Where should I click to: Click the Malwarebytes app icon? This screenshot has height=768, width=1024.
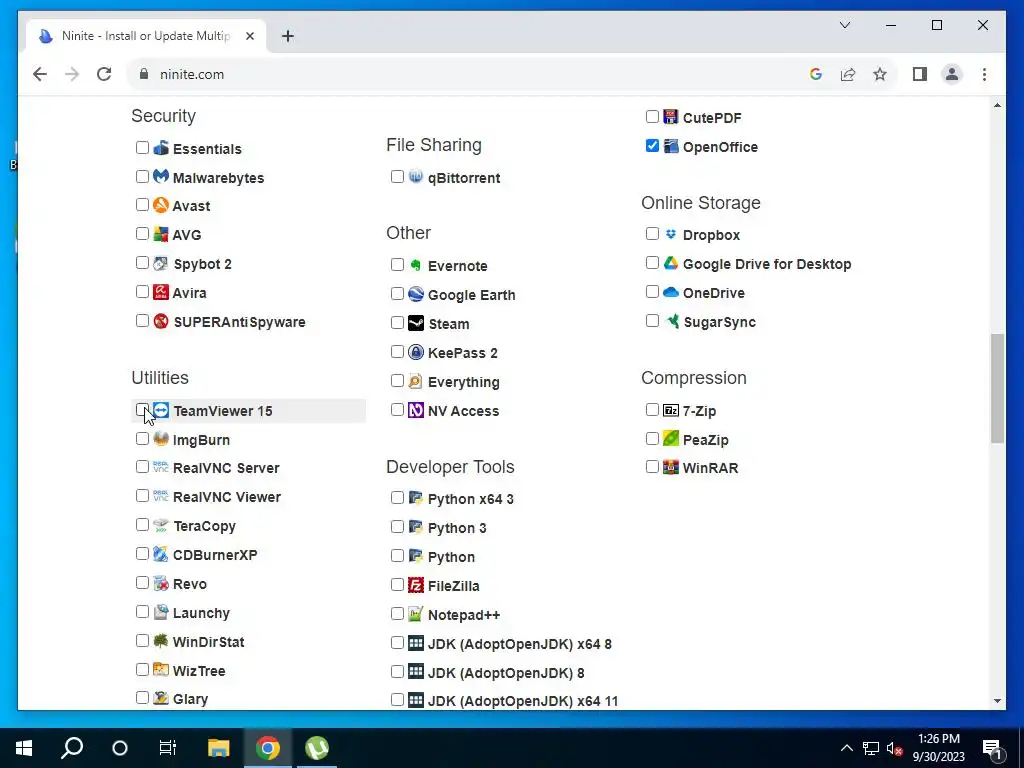tap(161, 176)
